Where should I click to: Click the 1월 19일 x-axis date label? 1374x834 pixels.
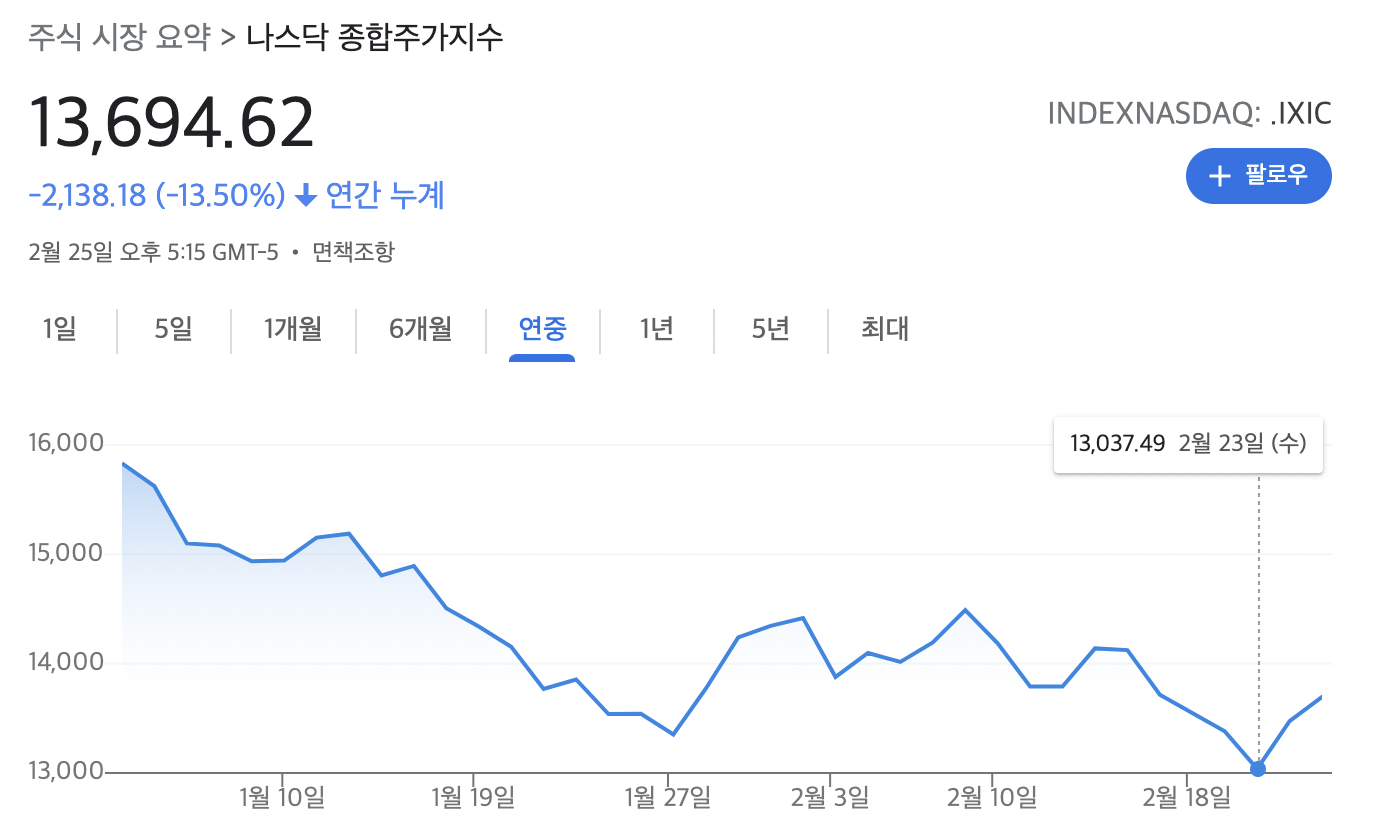473,798
